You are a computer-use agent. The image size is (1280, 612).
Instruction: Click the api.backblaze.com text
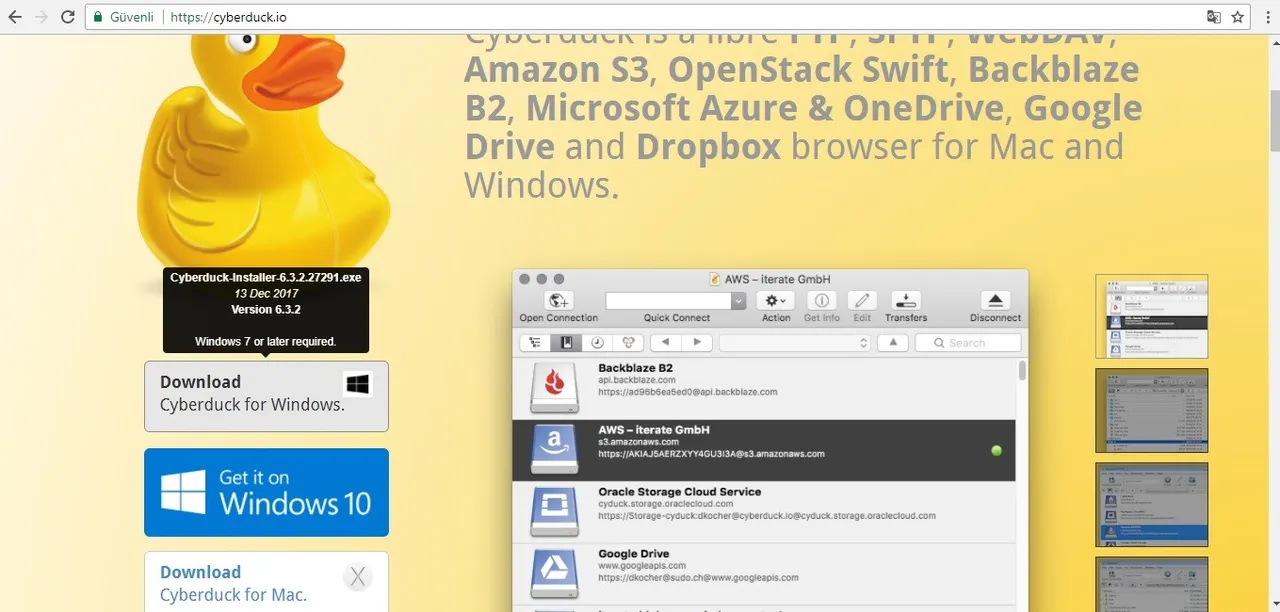pyautogui.click(x=637, y=380)
